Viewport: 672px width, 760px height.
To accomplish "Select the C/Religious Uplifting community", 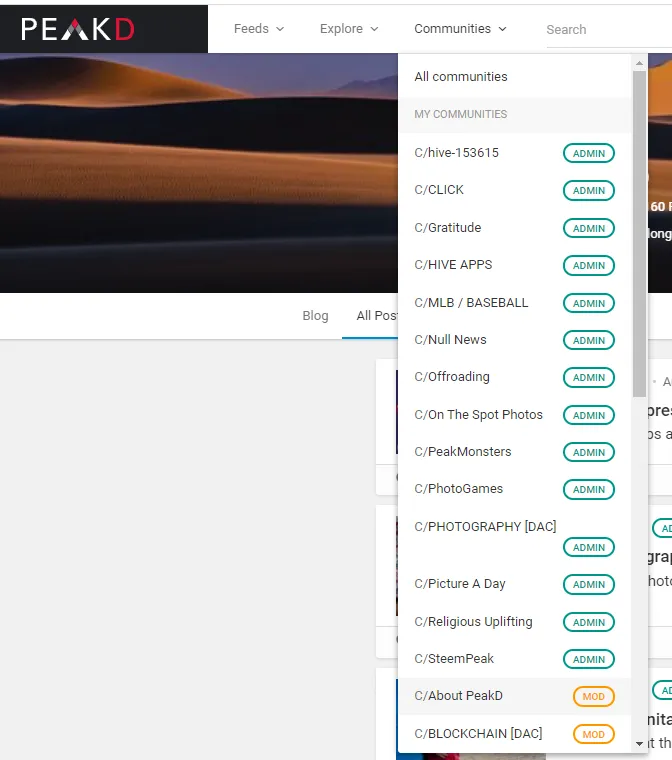I will pyautogui.click(x=514, y=622).
